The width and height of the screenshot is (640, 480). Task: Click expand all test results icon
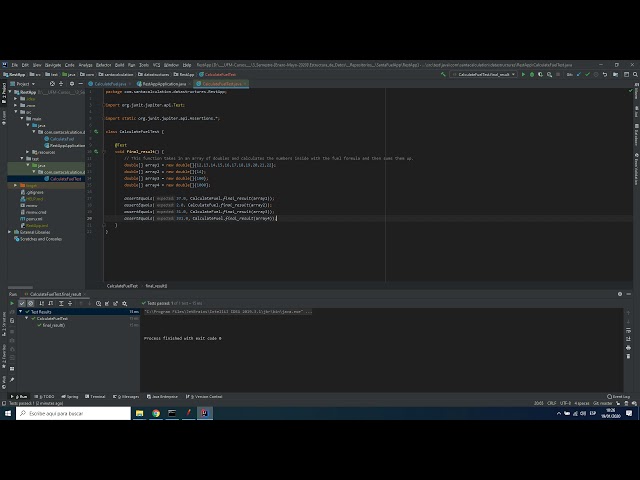click(x=61, y=303)
